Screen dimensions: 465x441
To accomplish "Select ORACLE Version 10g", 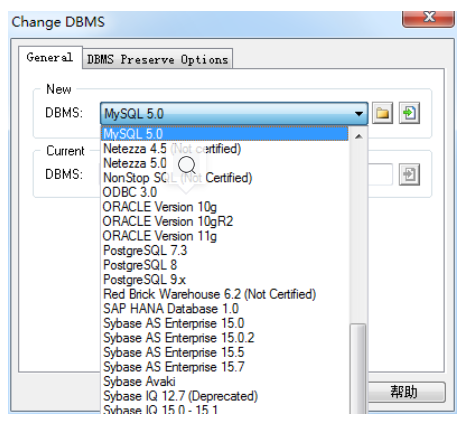I will (224, 207).
